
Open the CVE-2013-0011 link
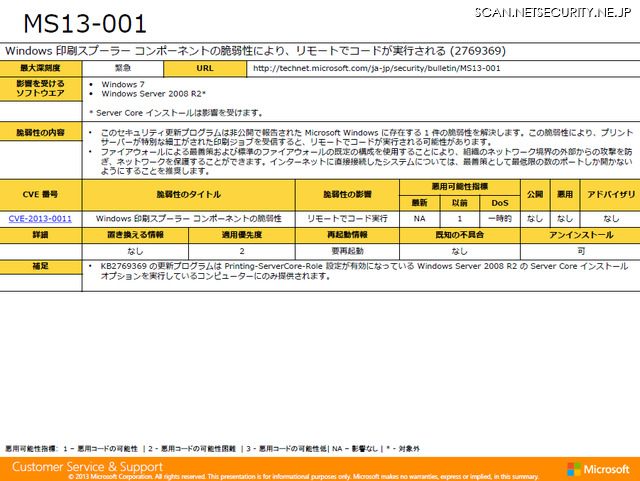pos(40,219)
